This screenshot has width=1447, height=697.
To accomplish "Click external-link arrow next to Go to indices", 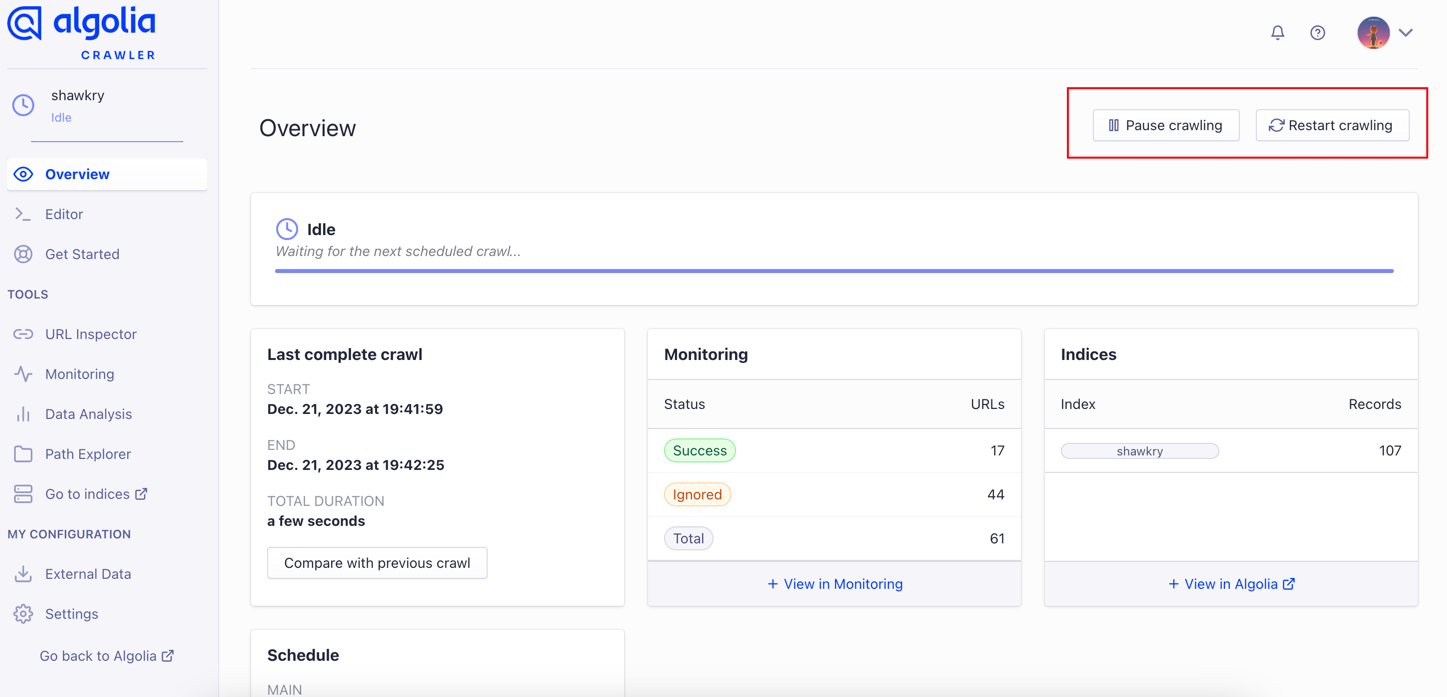I will 141,493.
